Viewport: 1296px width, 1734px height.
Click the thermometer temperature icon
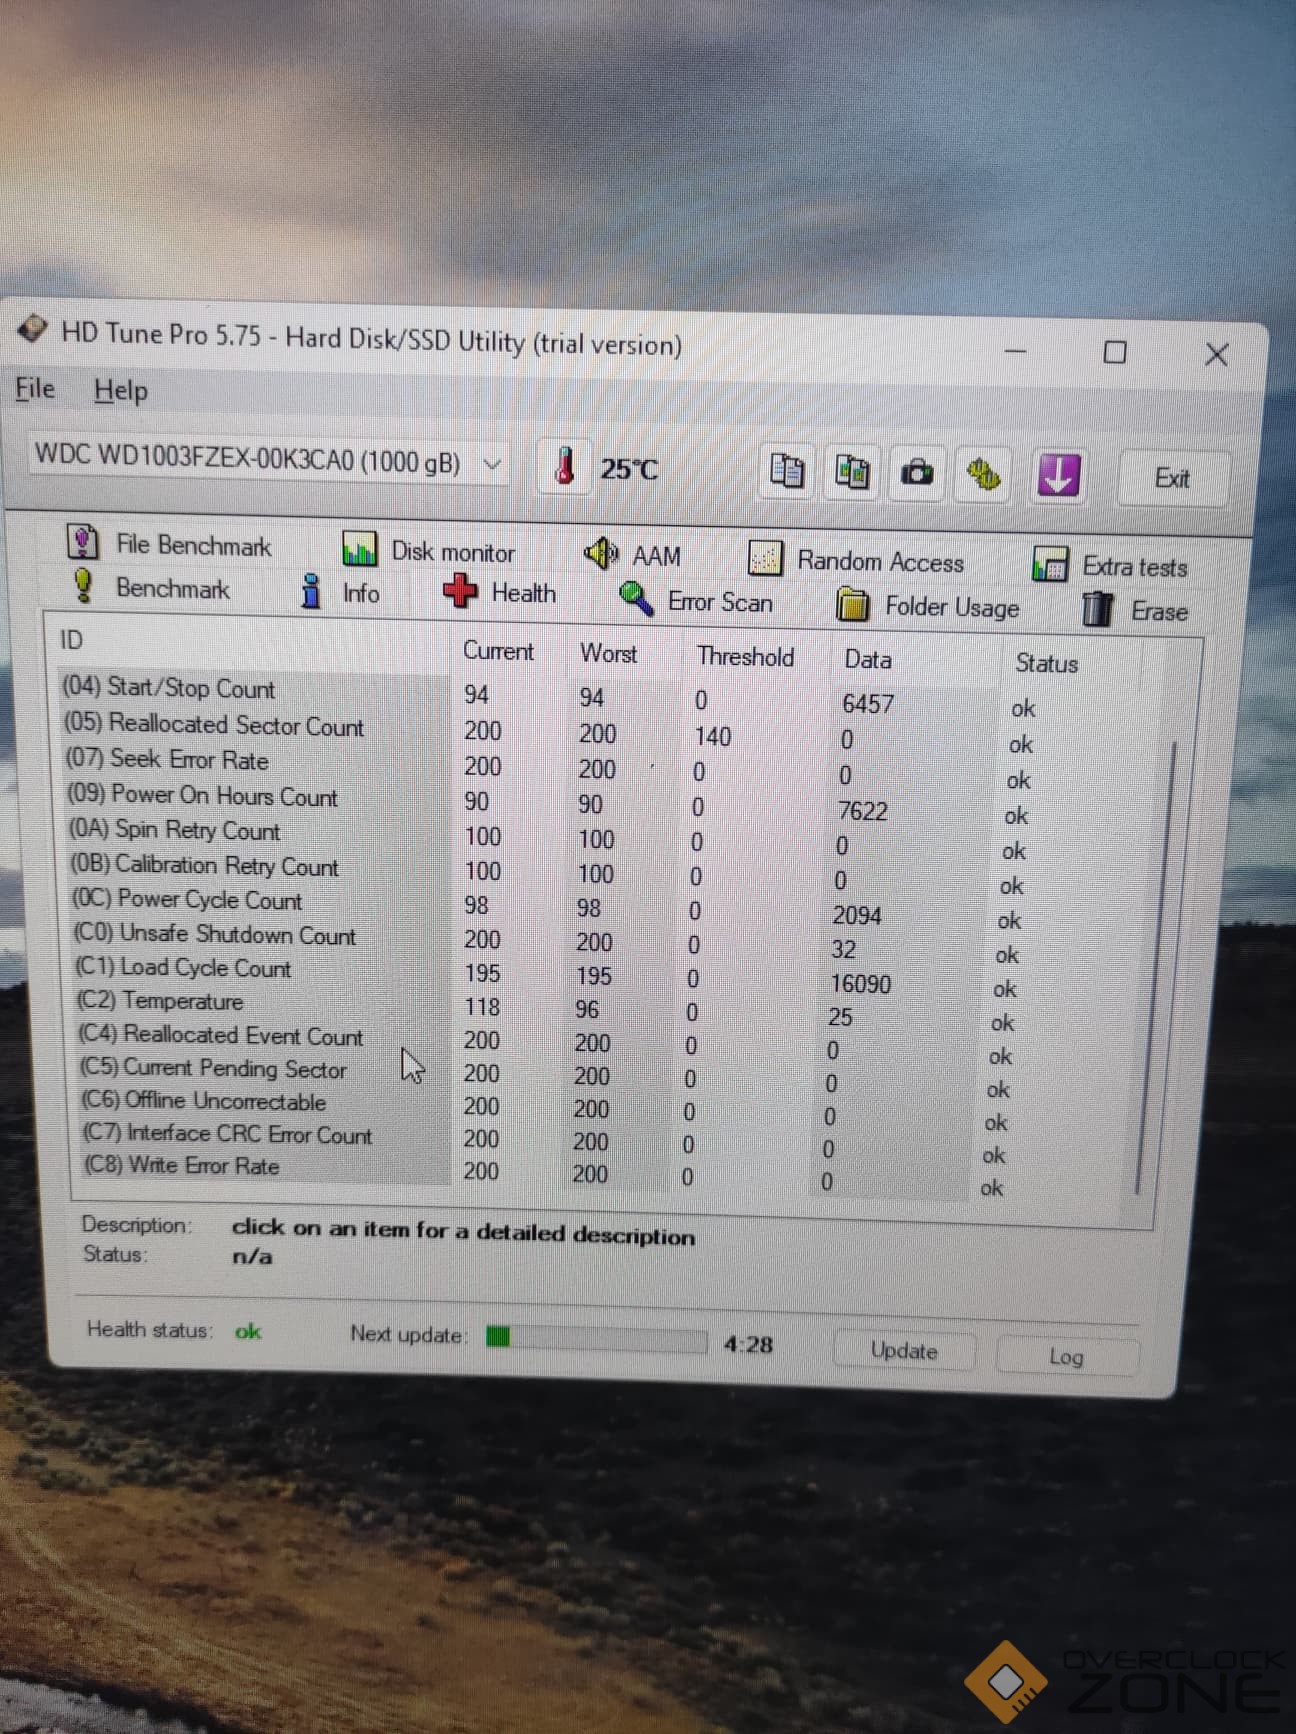pyautogui.click(x=565, y=466)
